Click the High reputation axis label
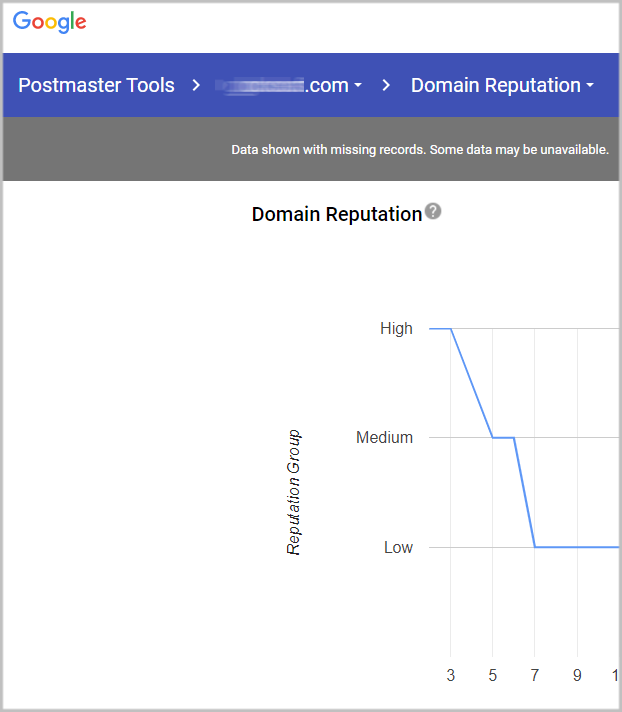This screenshot has height=712, width=622. click(396, 328)
